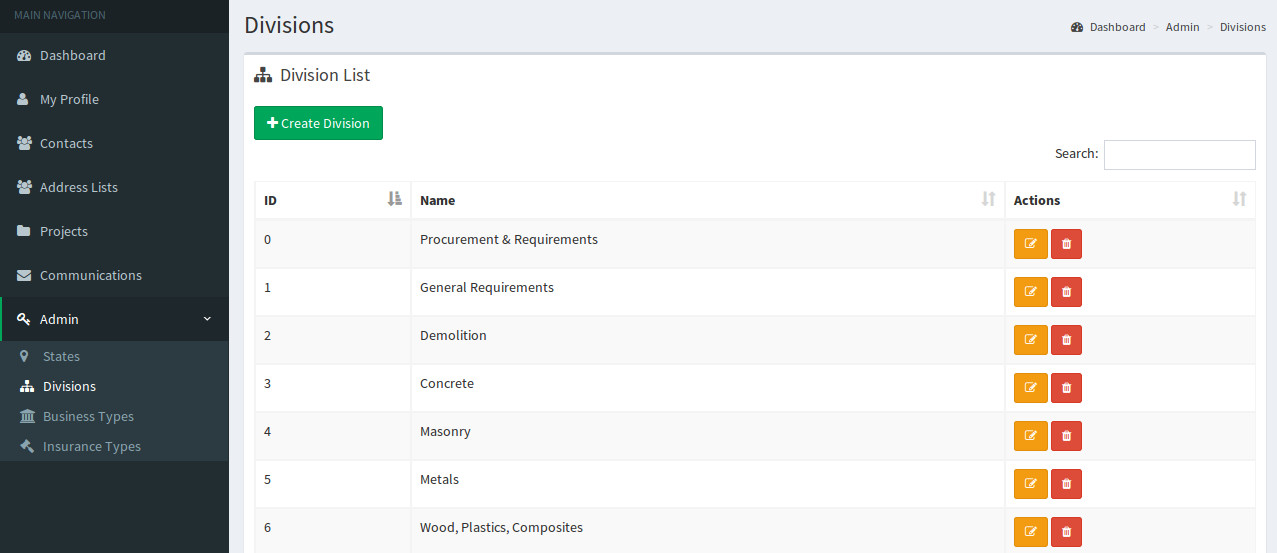Delete the Metals division via trash icon
Image resolution: width=1277 pixels, height=553 pixels.
pyautogui.click(x=1066, y=484)
